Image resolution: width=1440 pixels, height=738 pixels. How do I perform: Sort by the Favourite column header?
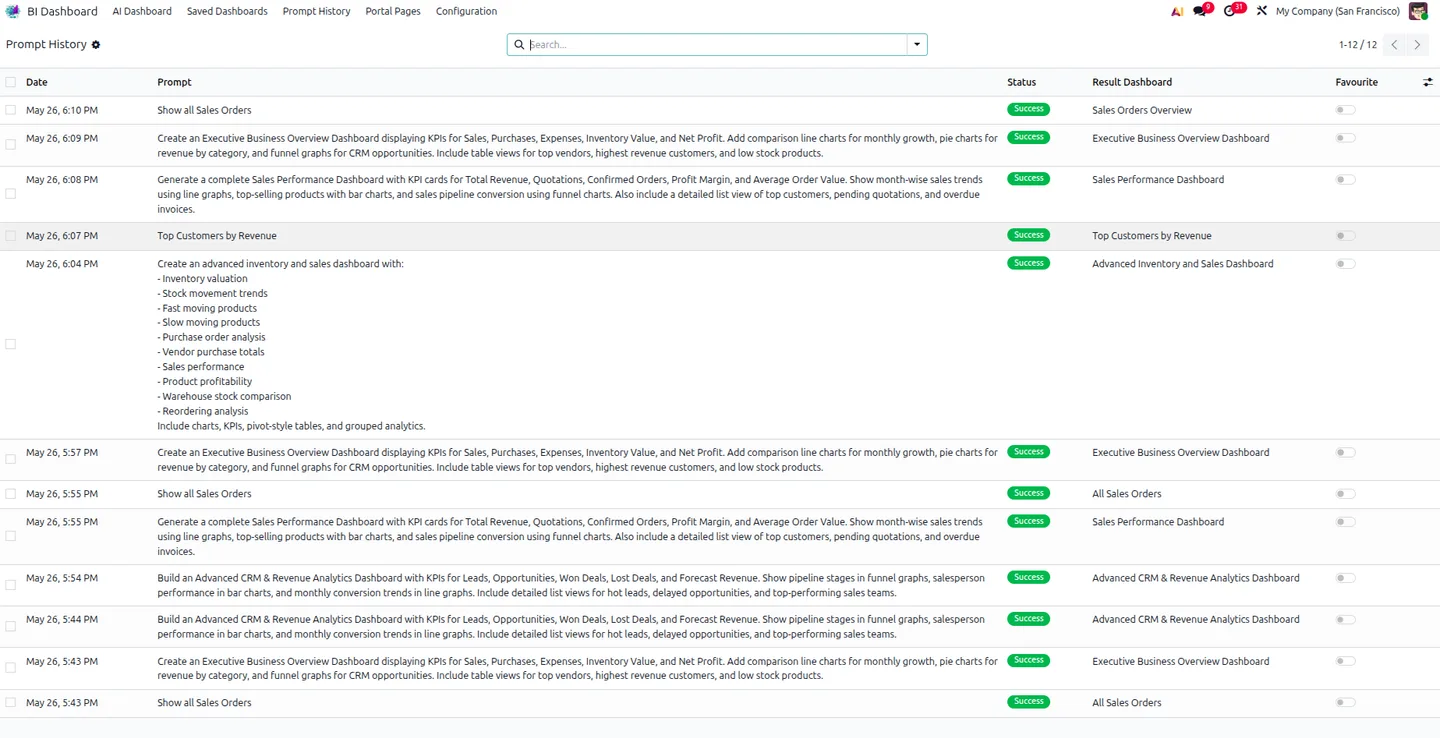click(1356, 82)
